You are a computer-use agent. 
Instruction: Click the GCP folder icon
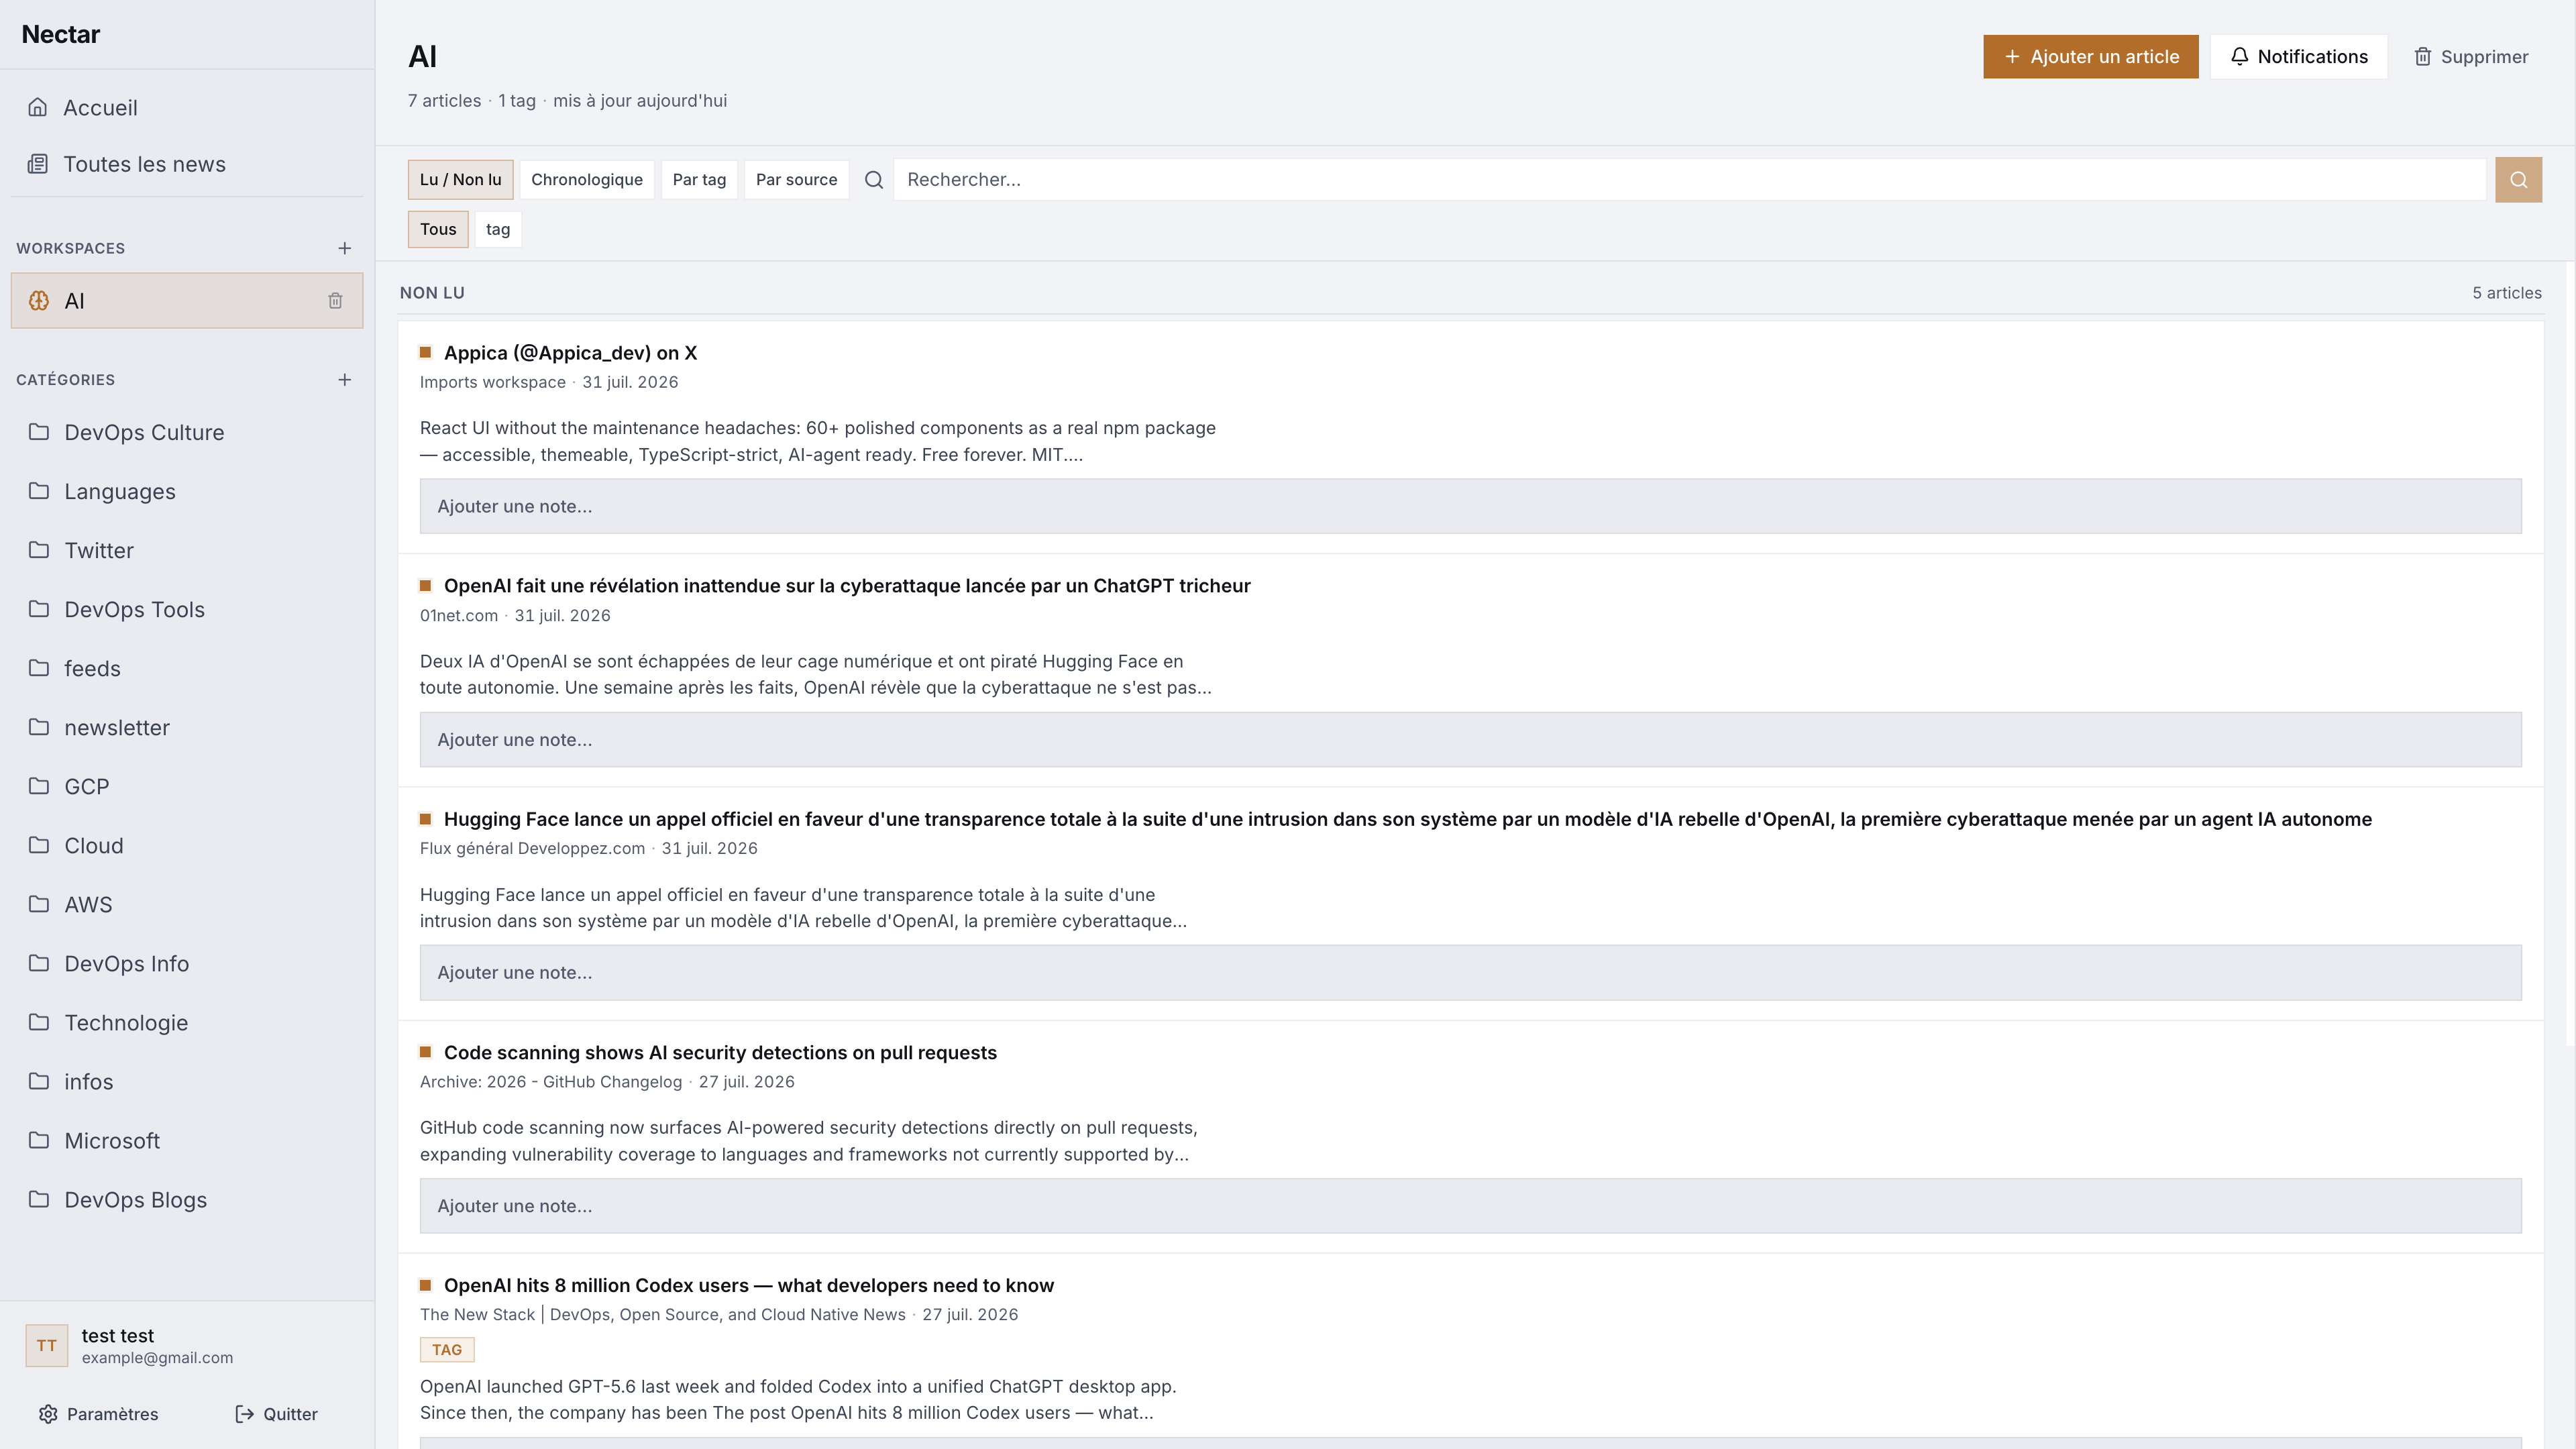[39, 786]
